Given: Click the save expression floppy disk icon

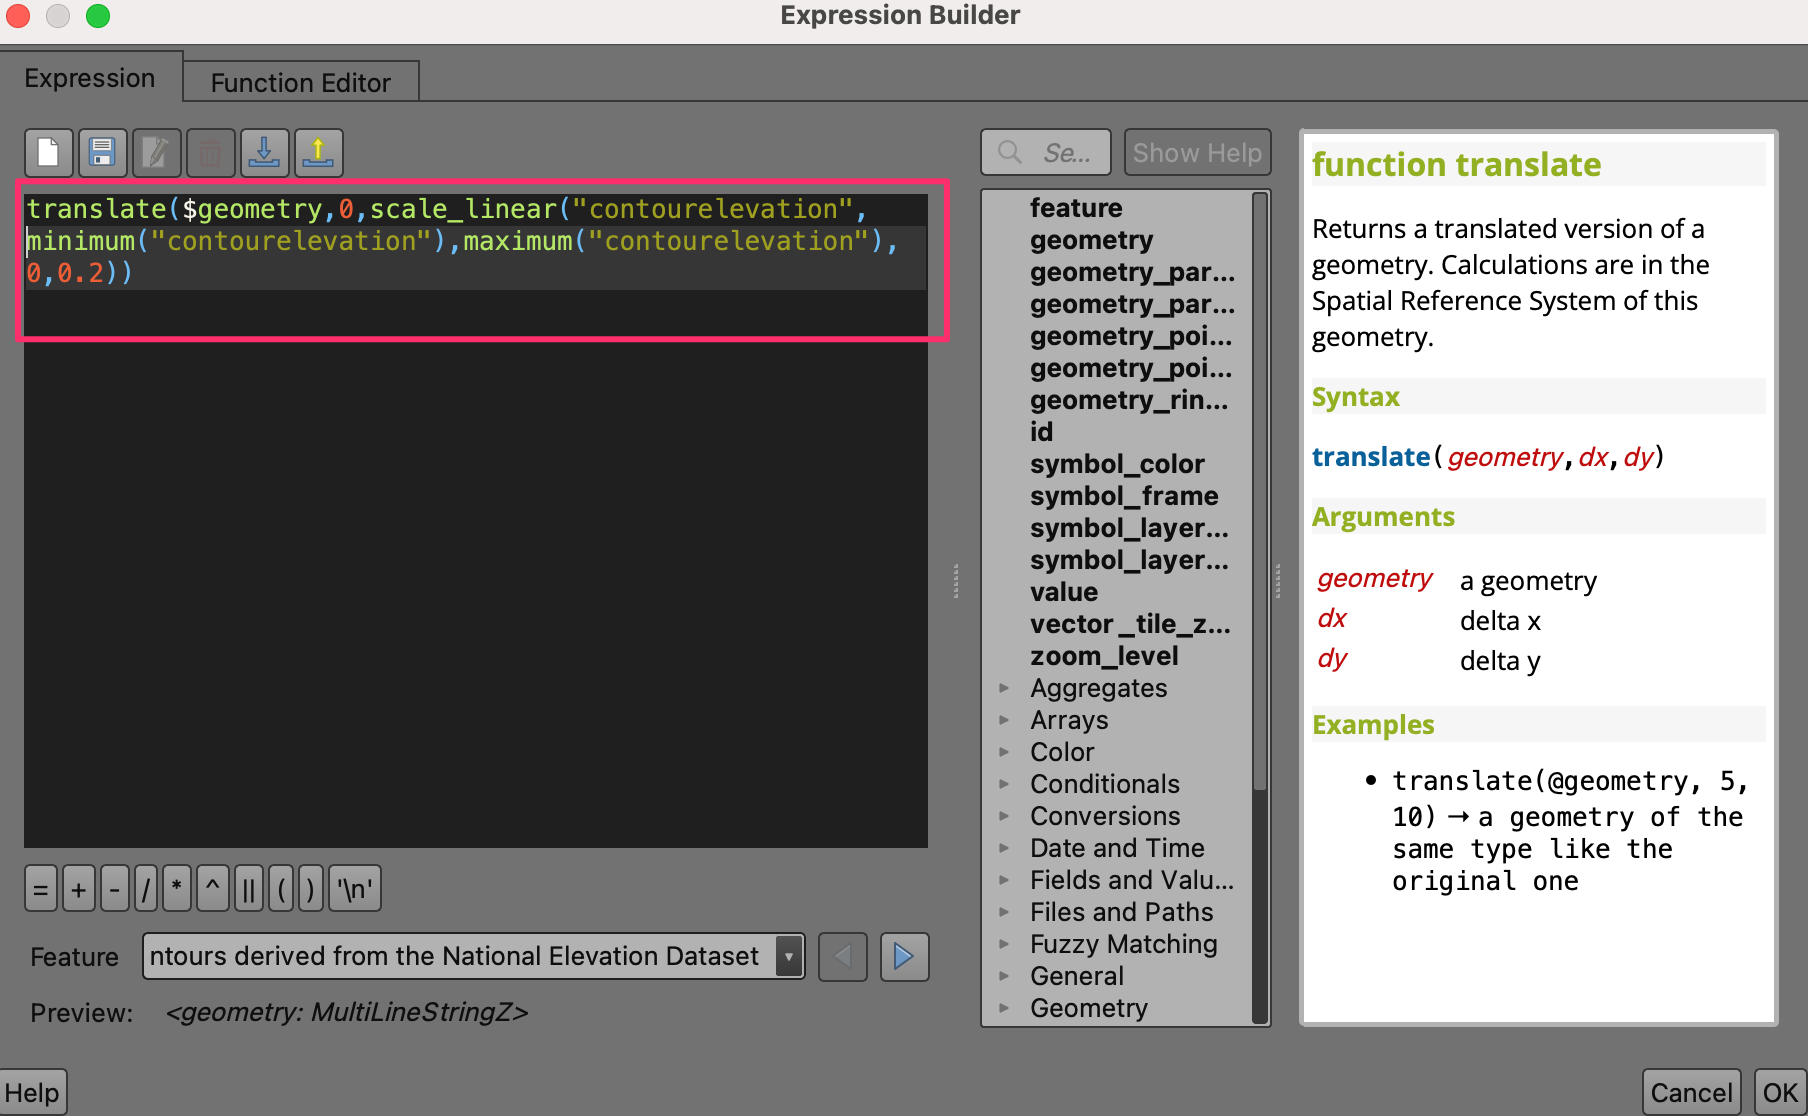Looking at the screenshot, I should (102, 153).
